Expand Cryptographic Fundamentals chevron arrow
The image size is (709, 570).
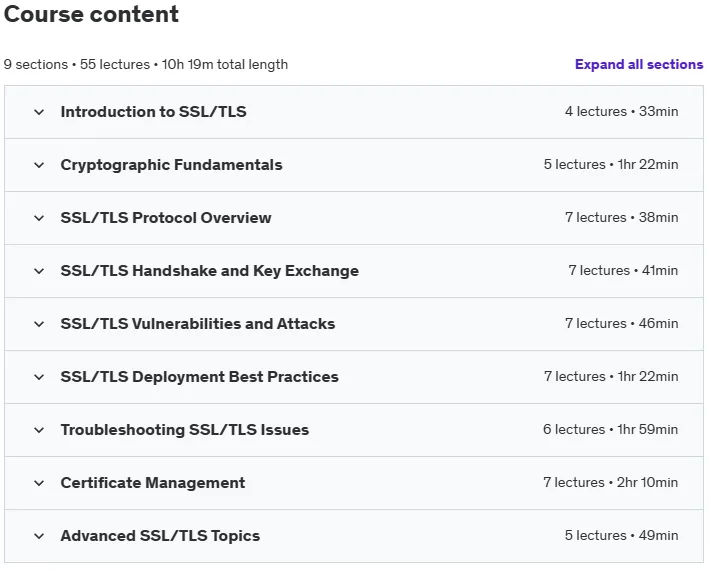[39, 165]
